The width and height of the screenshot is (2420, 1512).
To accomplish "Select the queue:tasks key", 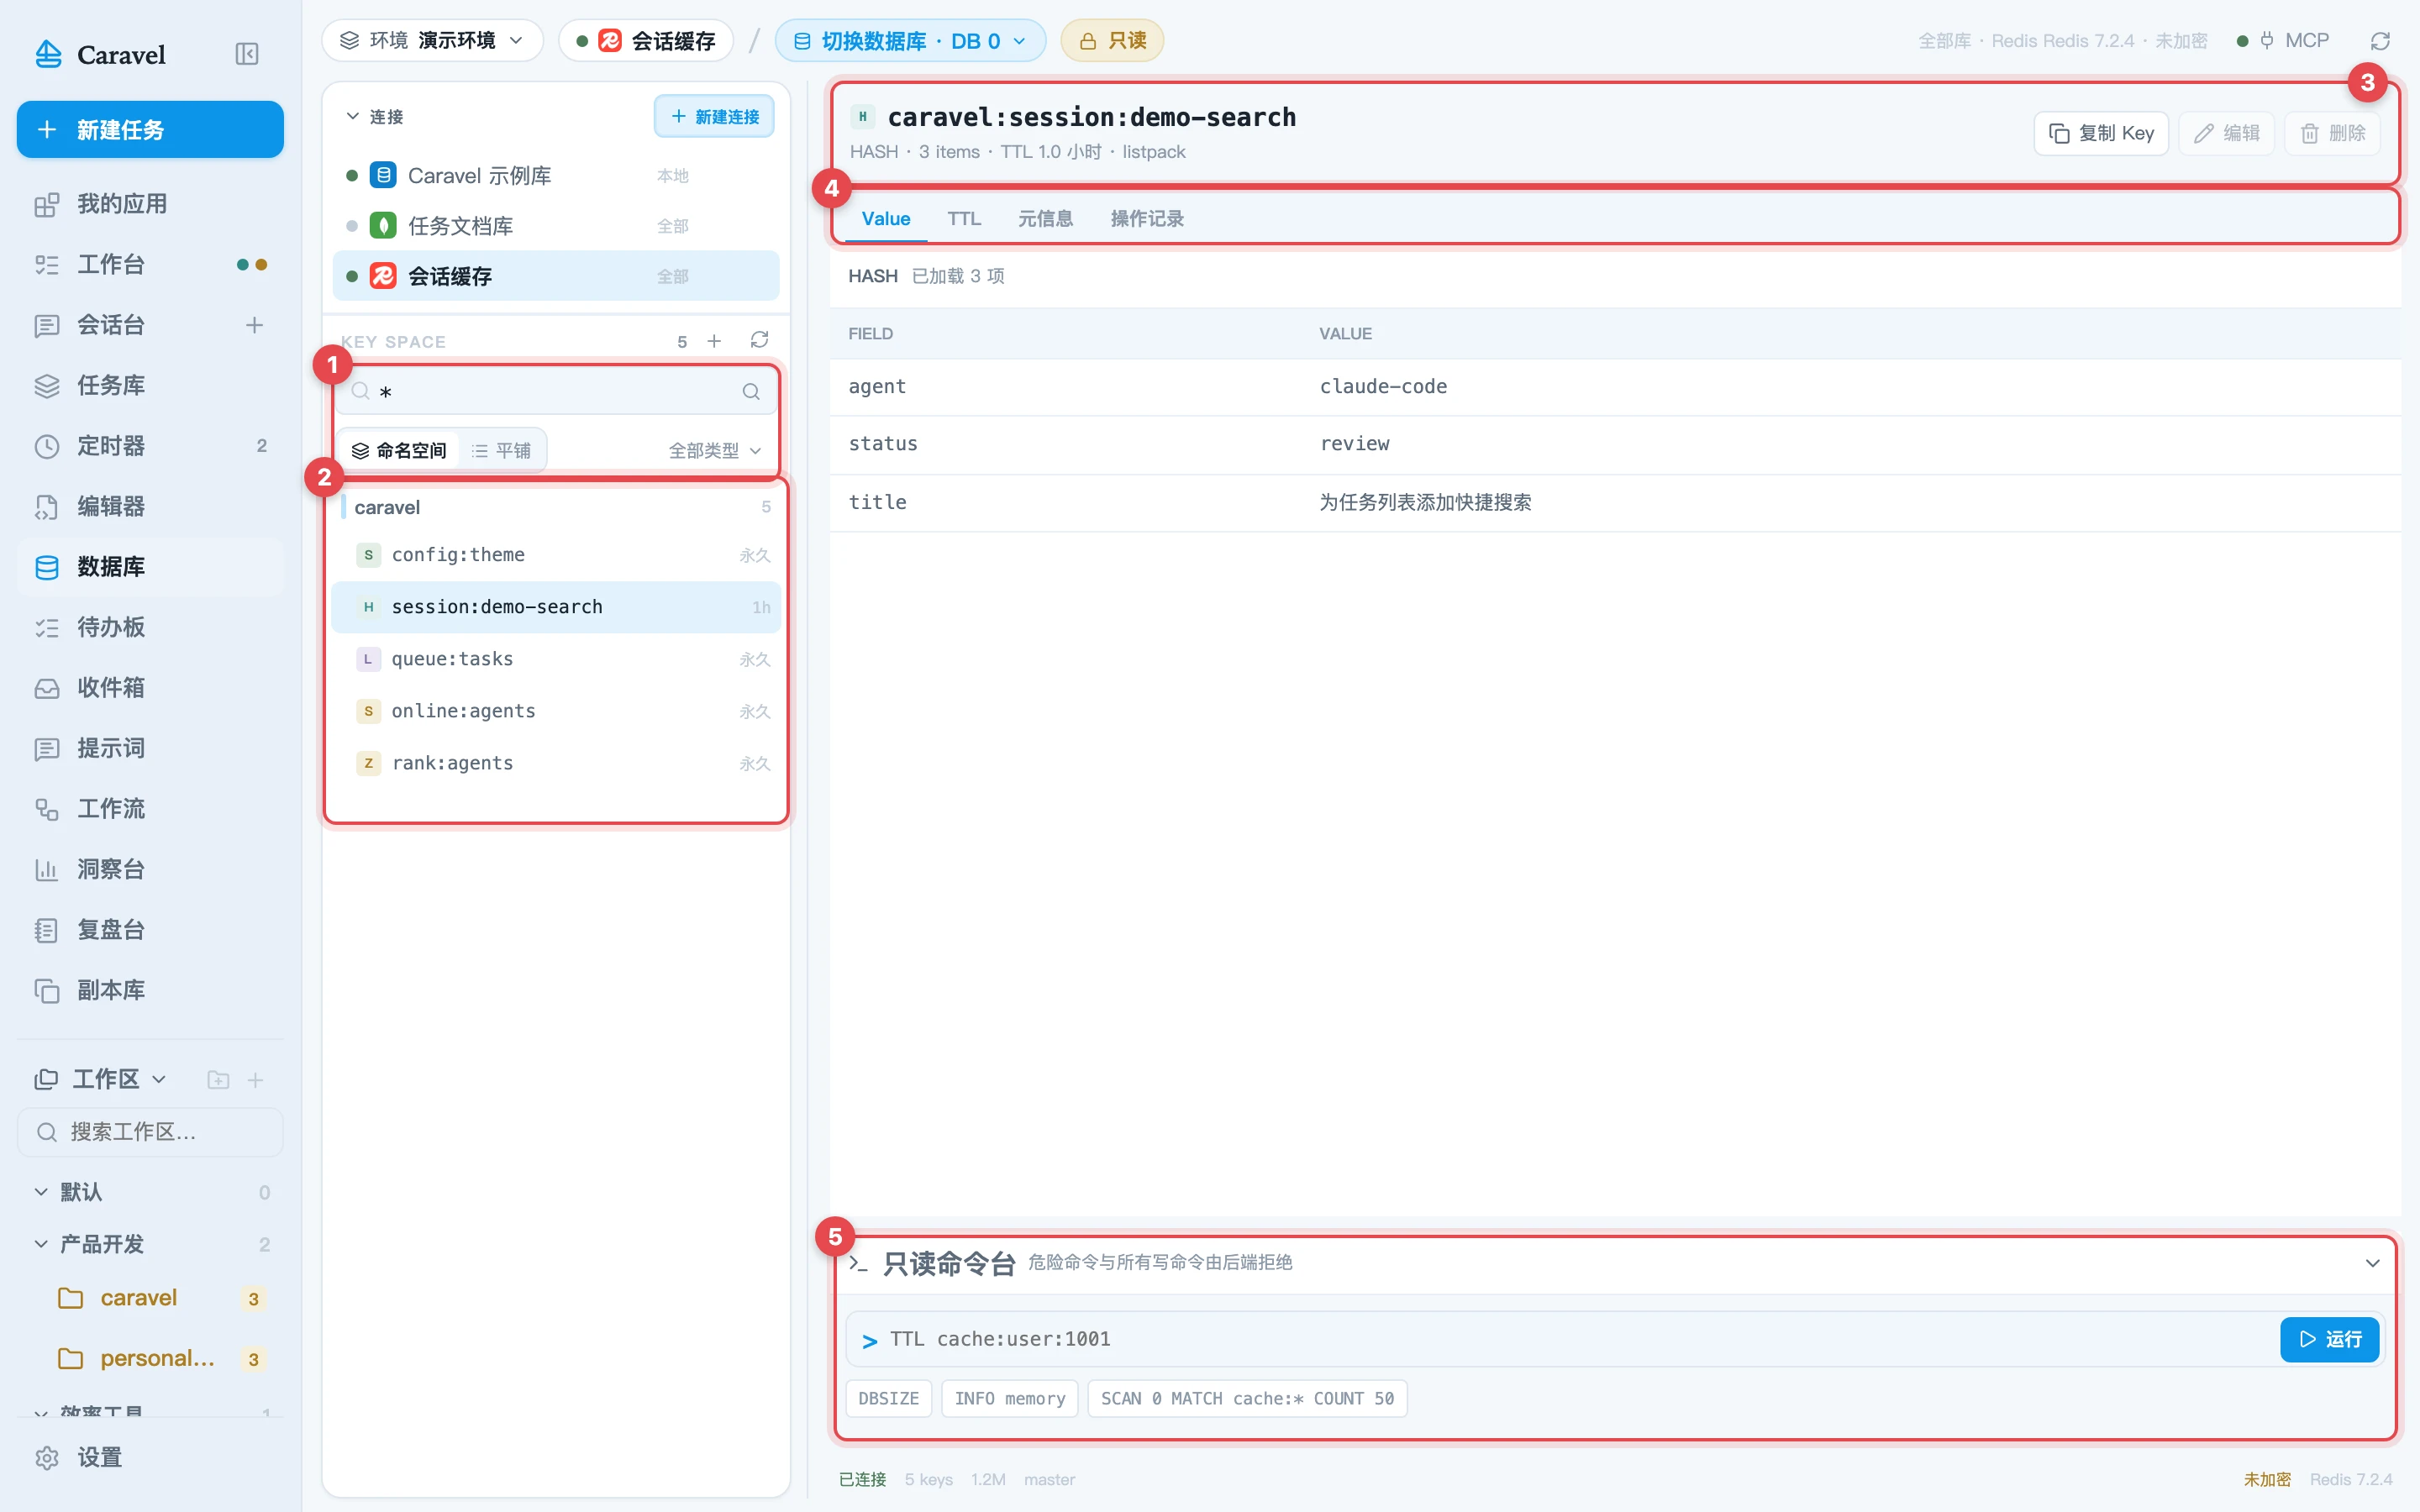I will (x=556, y=659).
